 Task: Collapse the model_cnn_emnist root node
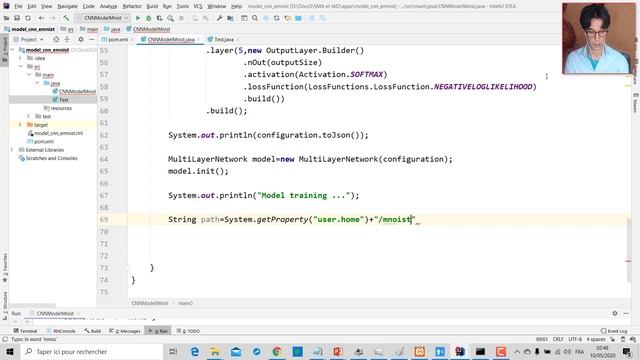pos(12,50)
